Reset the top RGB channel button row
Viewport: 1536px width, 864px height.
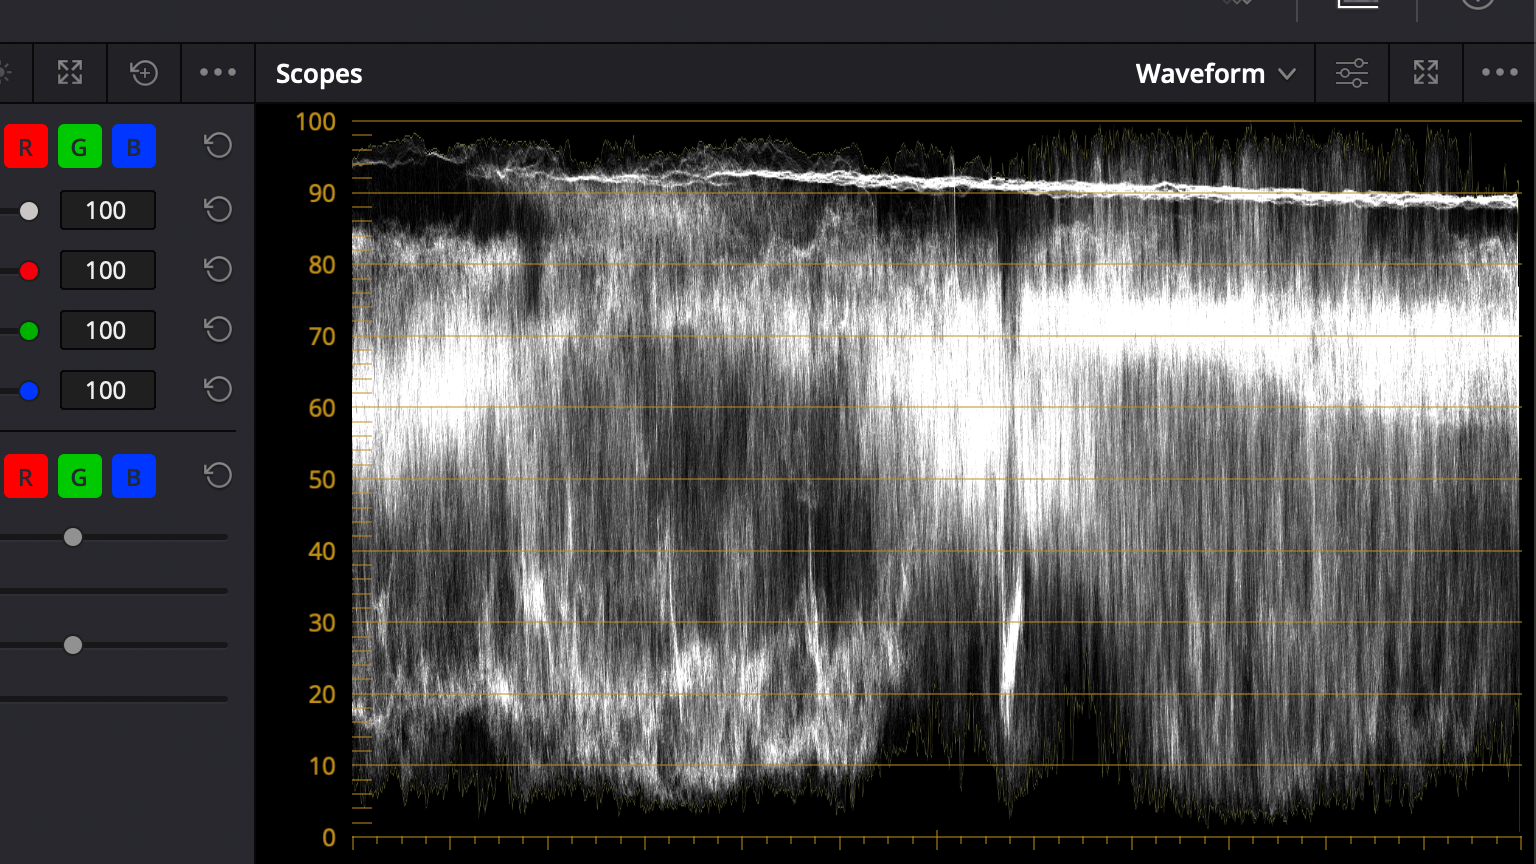218,146
